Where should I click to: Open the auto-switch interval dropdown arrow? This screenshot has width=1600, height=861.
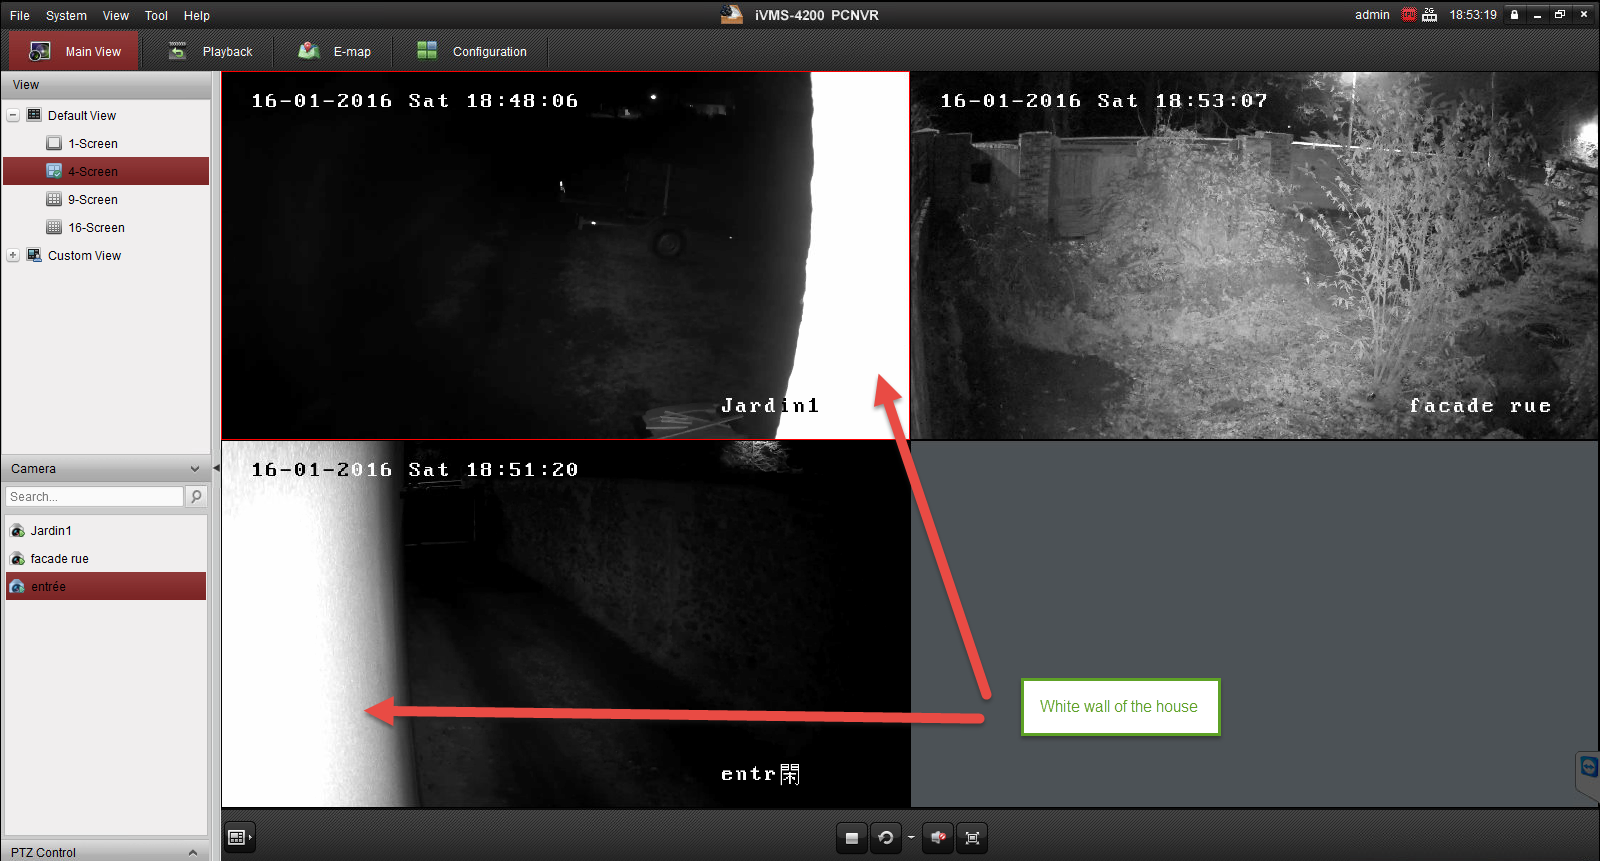point(911,838)
